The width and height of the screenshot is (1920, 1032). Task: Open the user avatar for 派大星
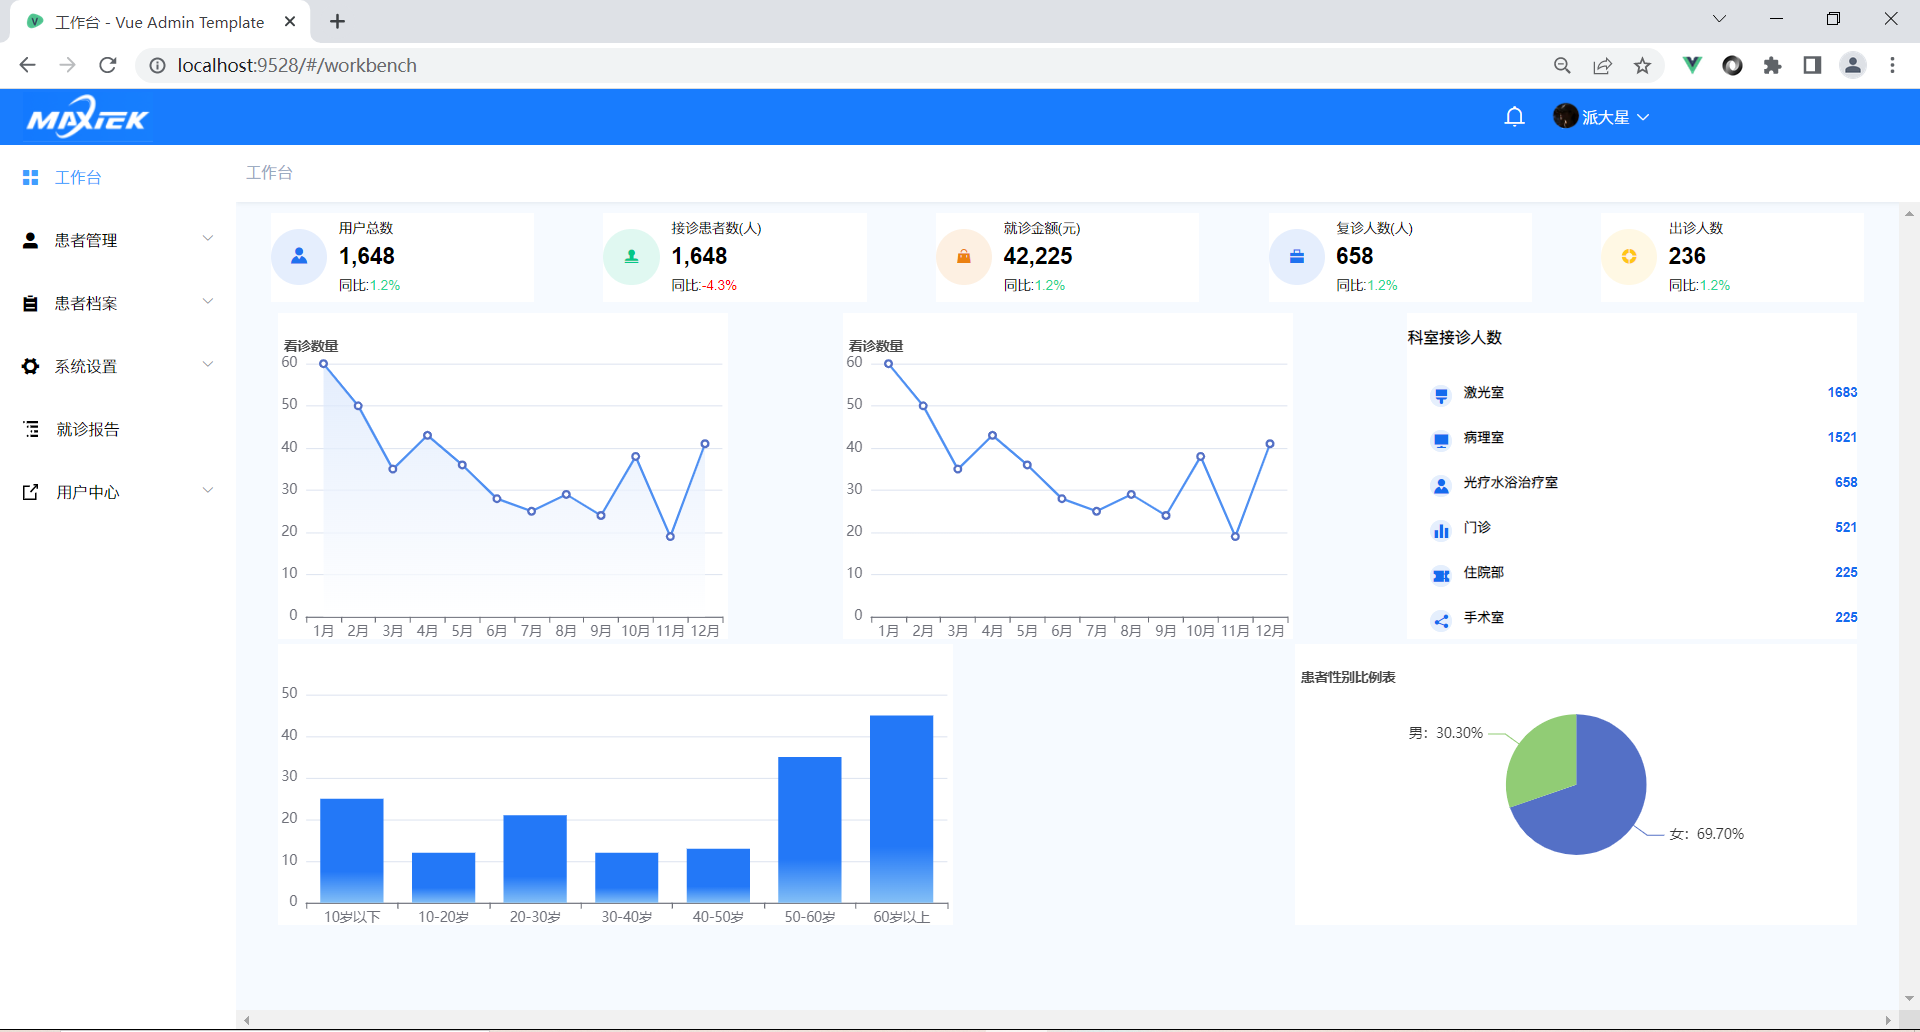(x=1565, y=116)
